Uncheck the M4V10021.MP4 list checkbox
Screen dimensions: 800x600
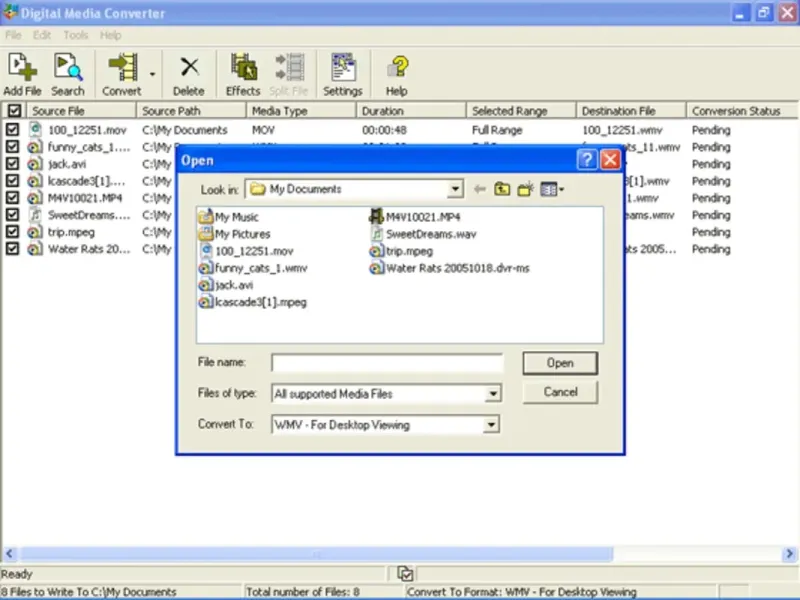click(12, 197)
